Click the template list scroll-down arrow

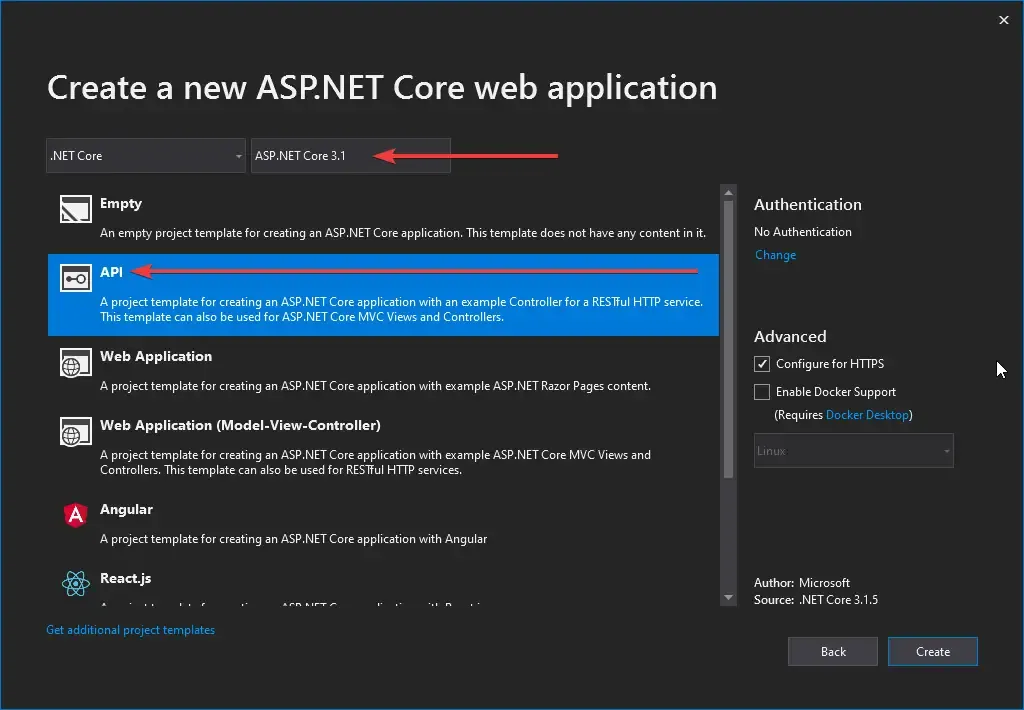[x=728, y=597]
